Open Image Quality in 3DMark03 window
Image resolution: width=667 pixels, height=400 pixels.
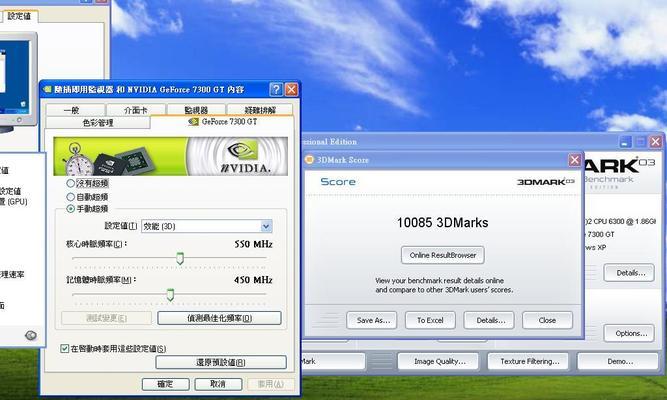click(438, 361)
